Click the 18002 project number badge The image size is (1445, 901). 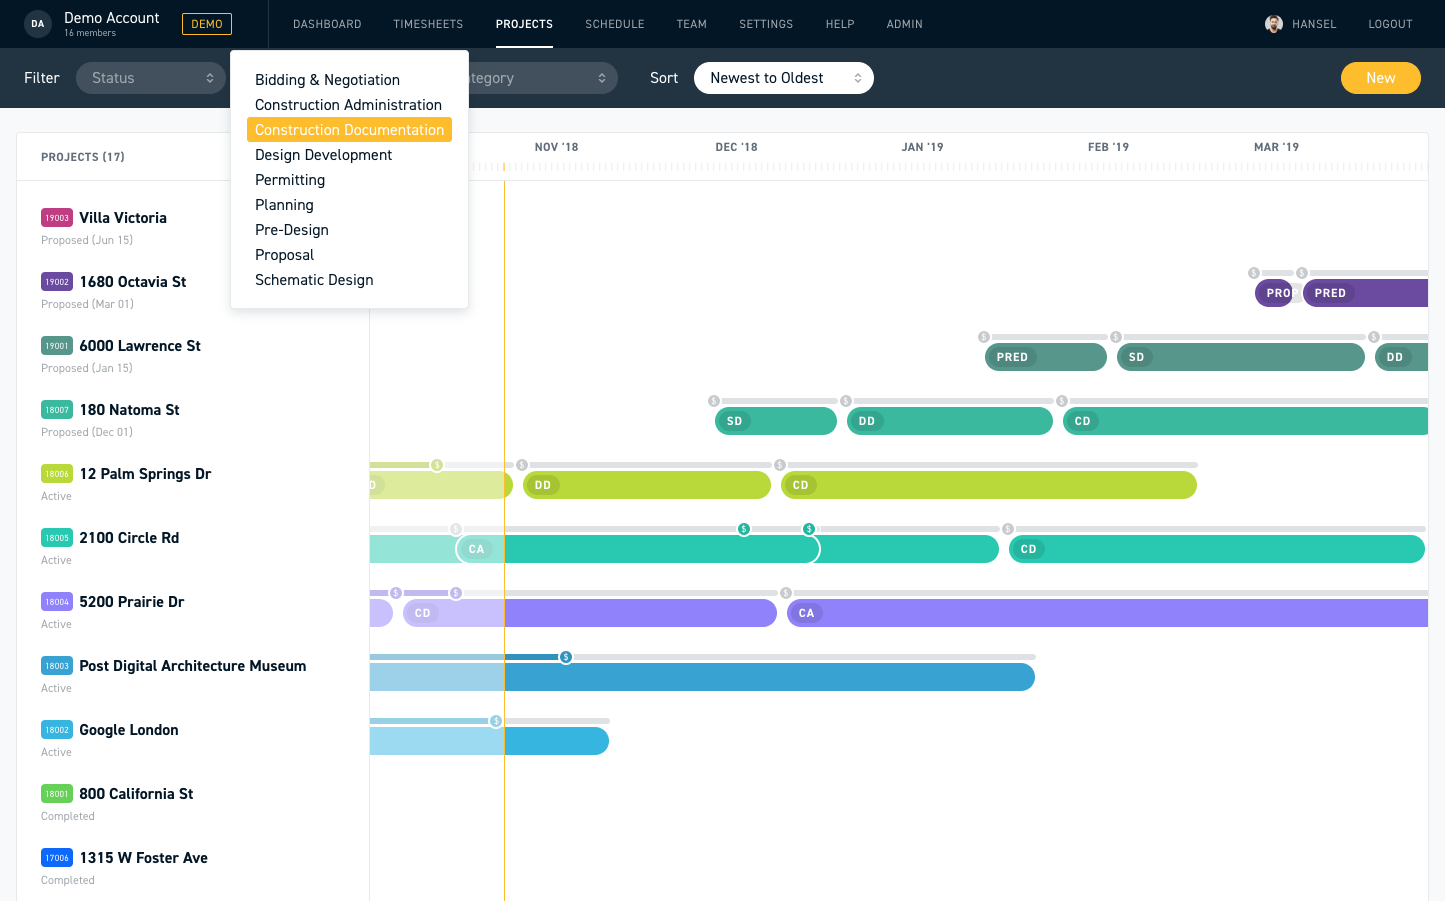pyautogui.click(x=57, y=730)
